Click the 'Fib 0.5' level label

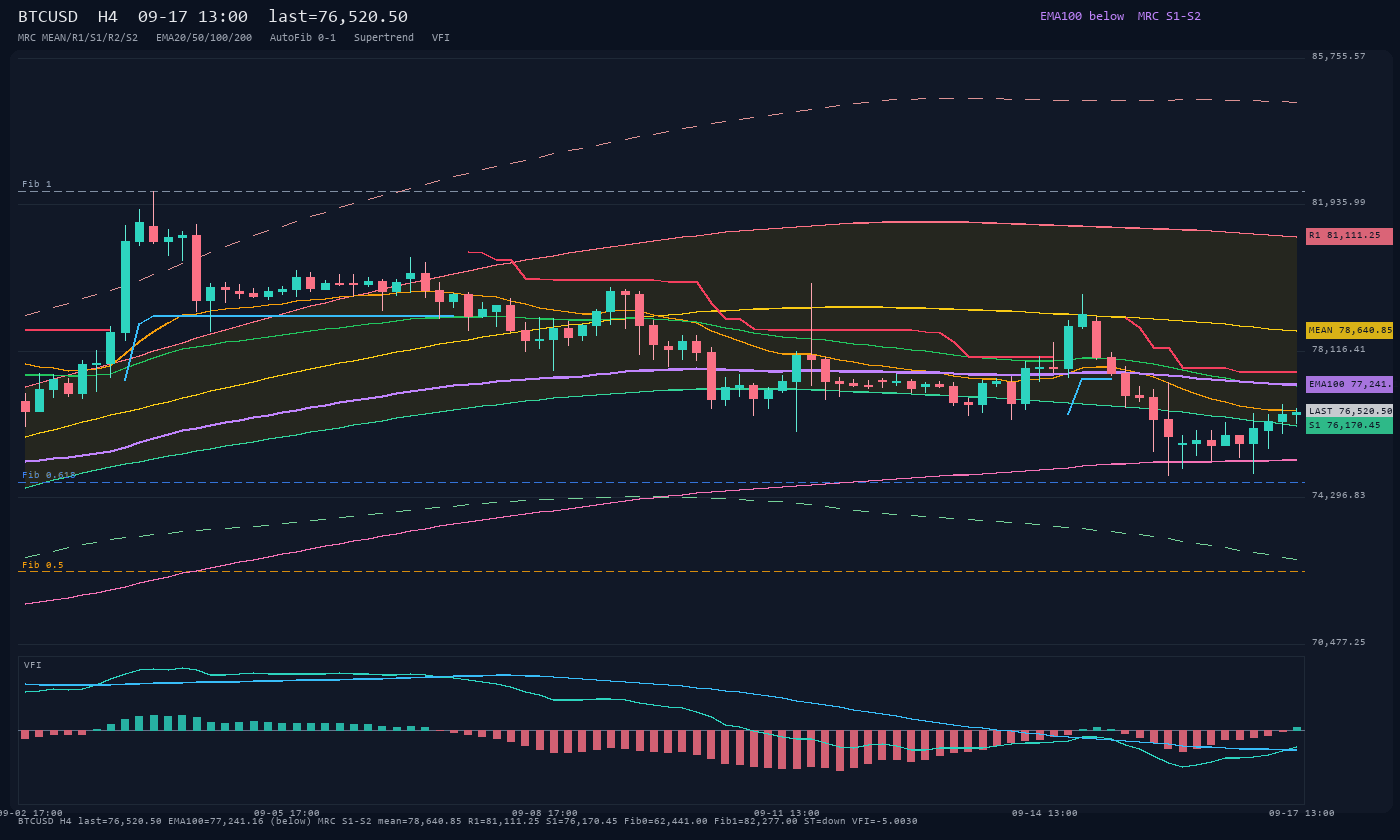(x=43, y=565)
